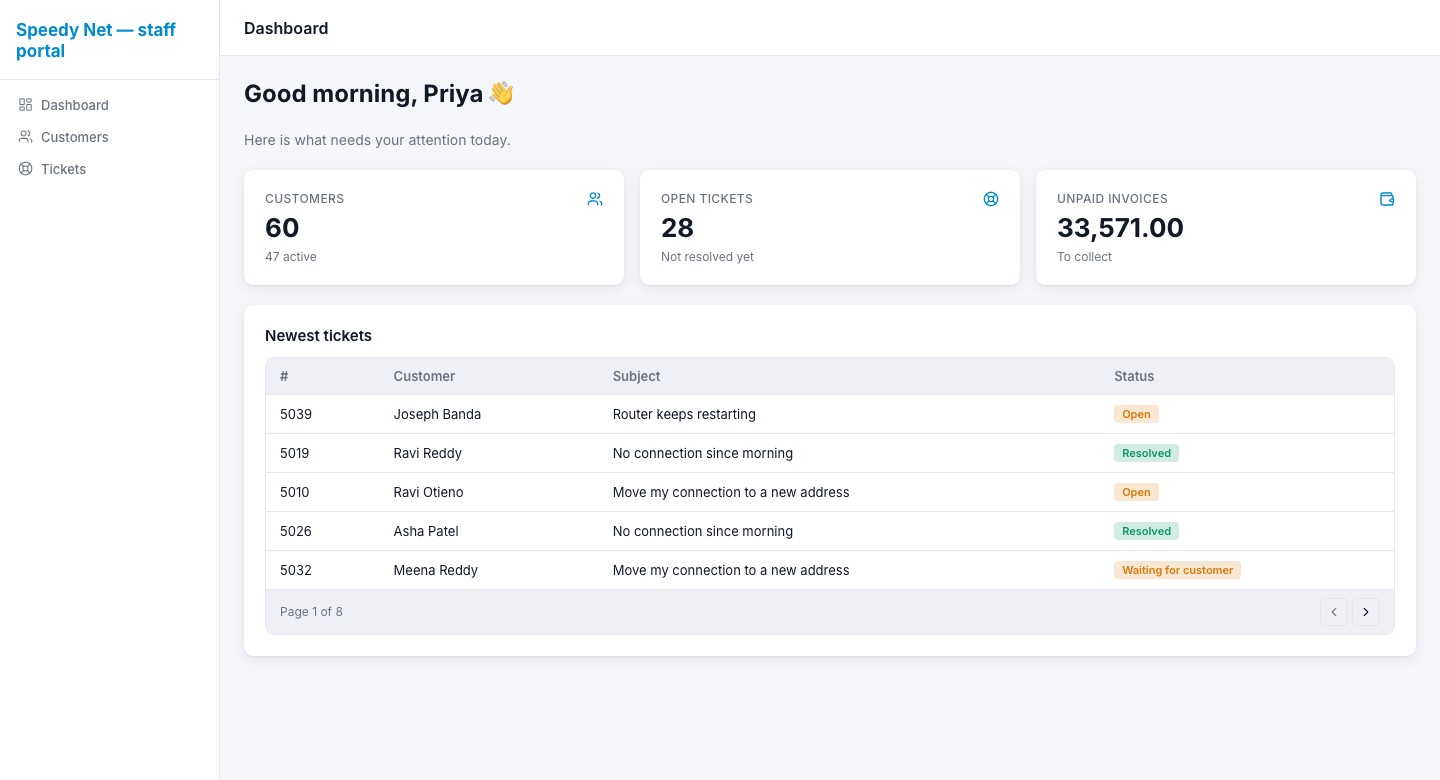This screenshot has width=1440, height=780.
Task: Click the Open status badge for ticket 5039
Action: click(1136, 414)
